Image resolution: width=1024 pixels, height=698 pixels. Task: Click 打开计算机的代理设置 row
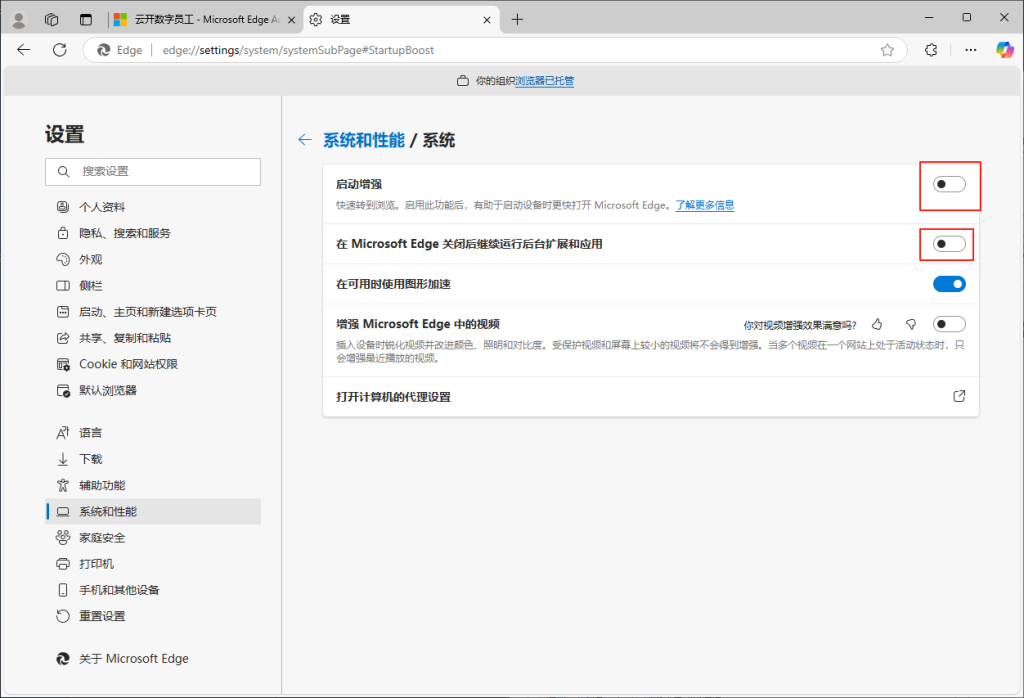click(651, 397)
